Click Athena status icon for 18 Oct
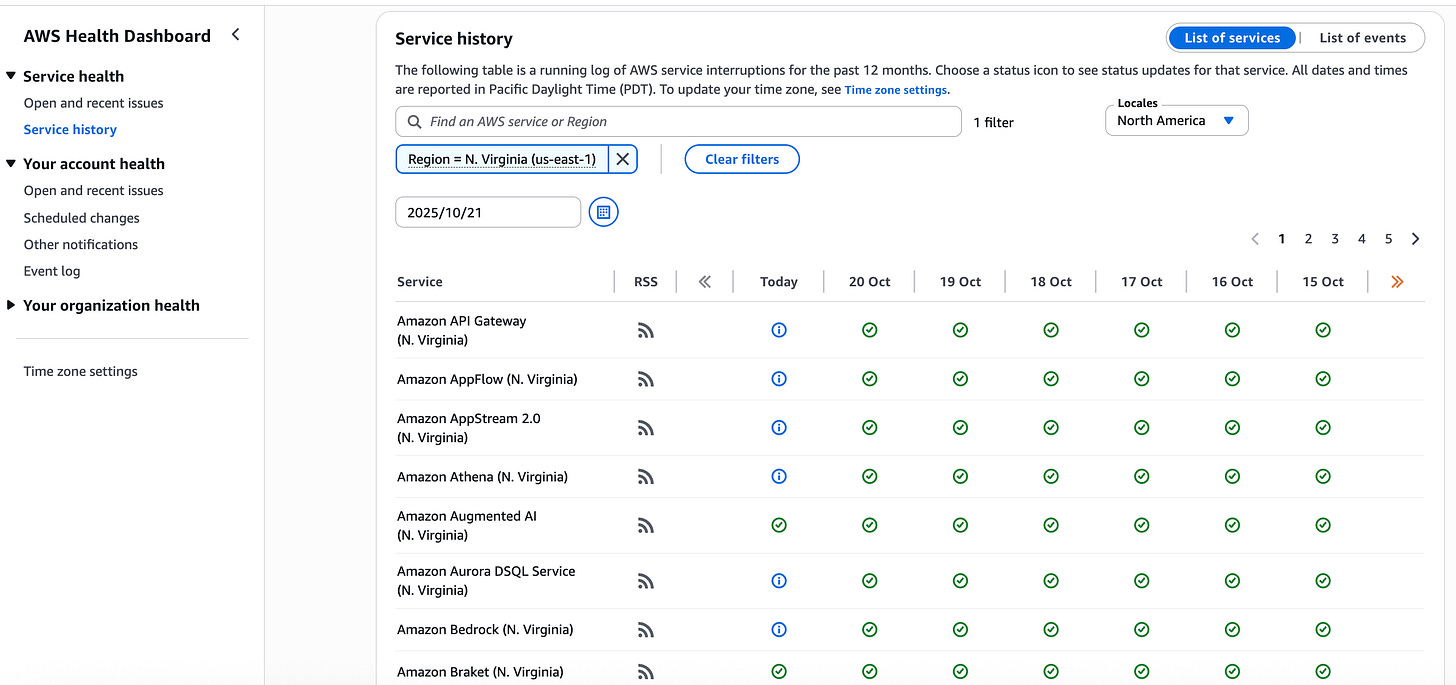 (1051, 477)
